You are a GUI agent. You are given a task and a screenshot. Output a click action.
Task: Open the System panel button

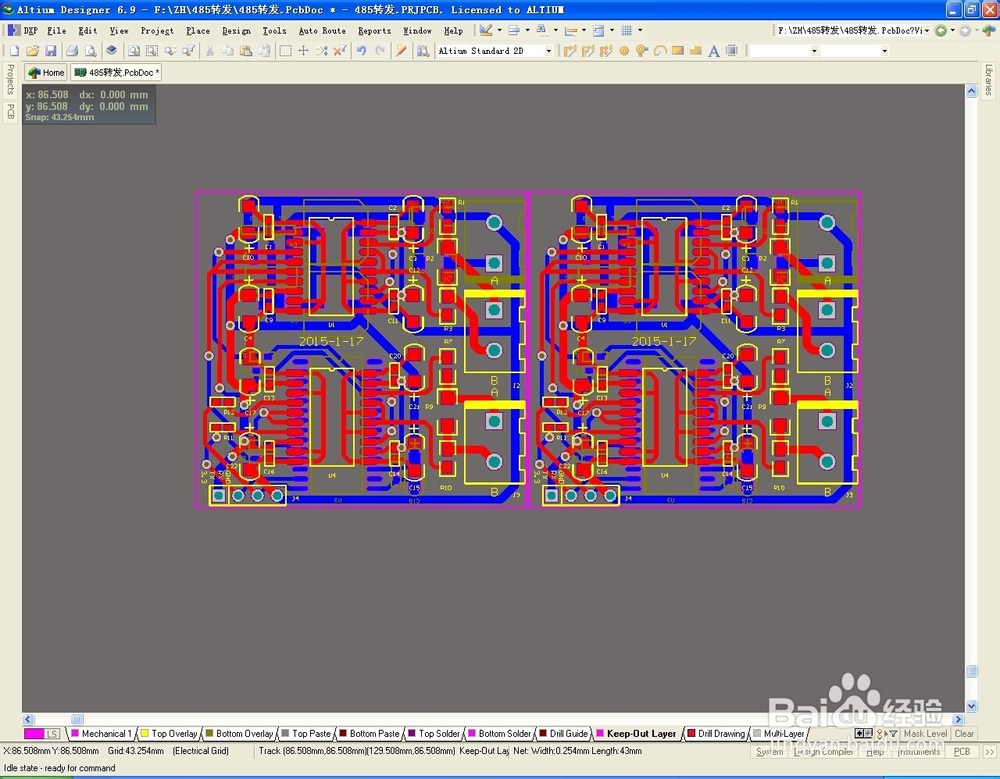pyautogui.click(x=769, y=752)
